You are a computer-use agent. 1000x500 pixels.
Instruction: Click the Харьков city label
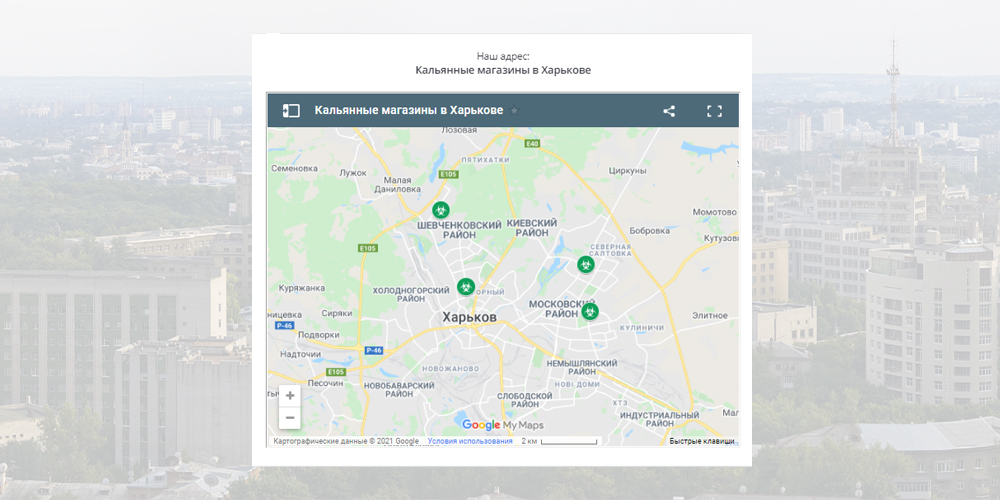click(469, 317)
